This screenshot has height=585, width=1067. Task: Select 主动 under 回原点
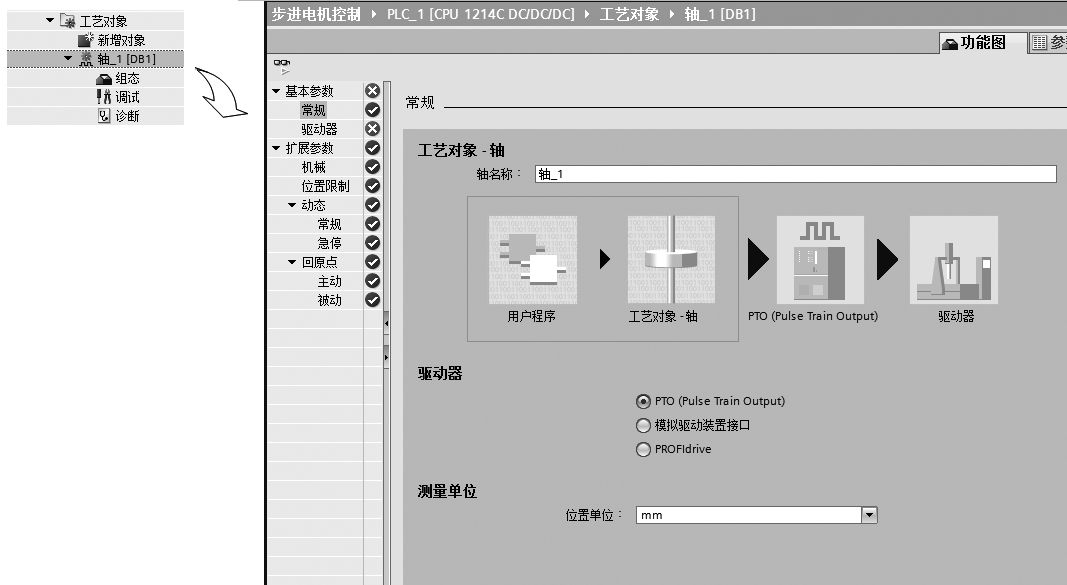329,281
